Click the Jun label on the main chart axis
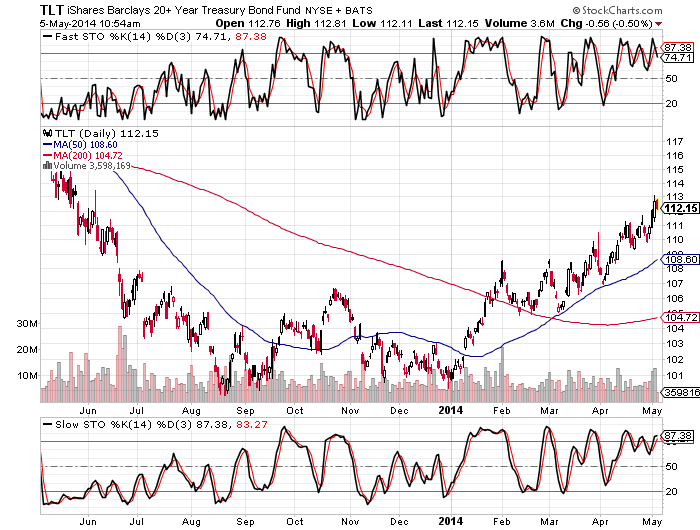Viewport: 700px width, 530px height. [x=88, y=410]
